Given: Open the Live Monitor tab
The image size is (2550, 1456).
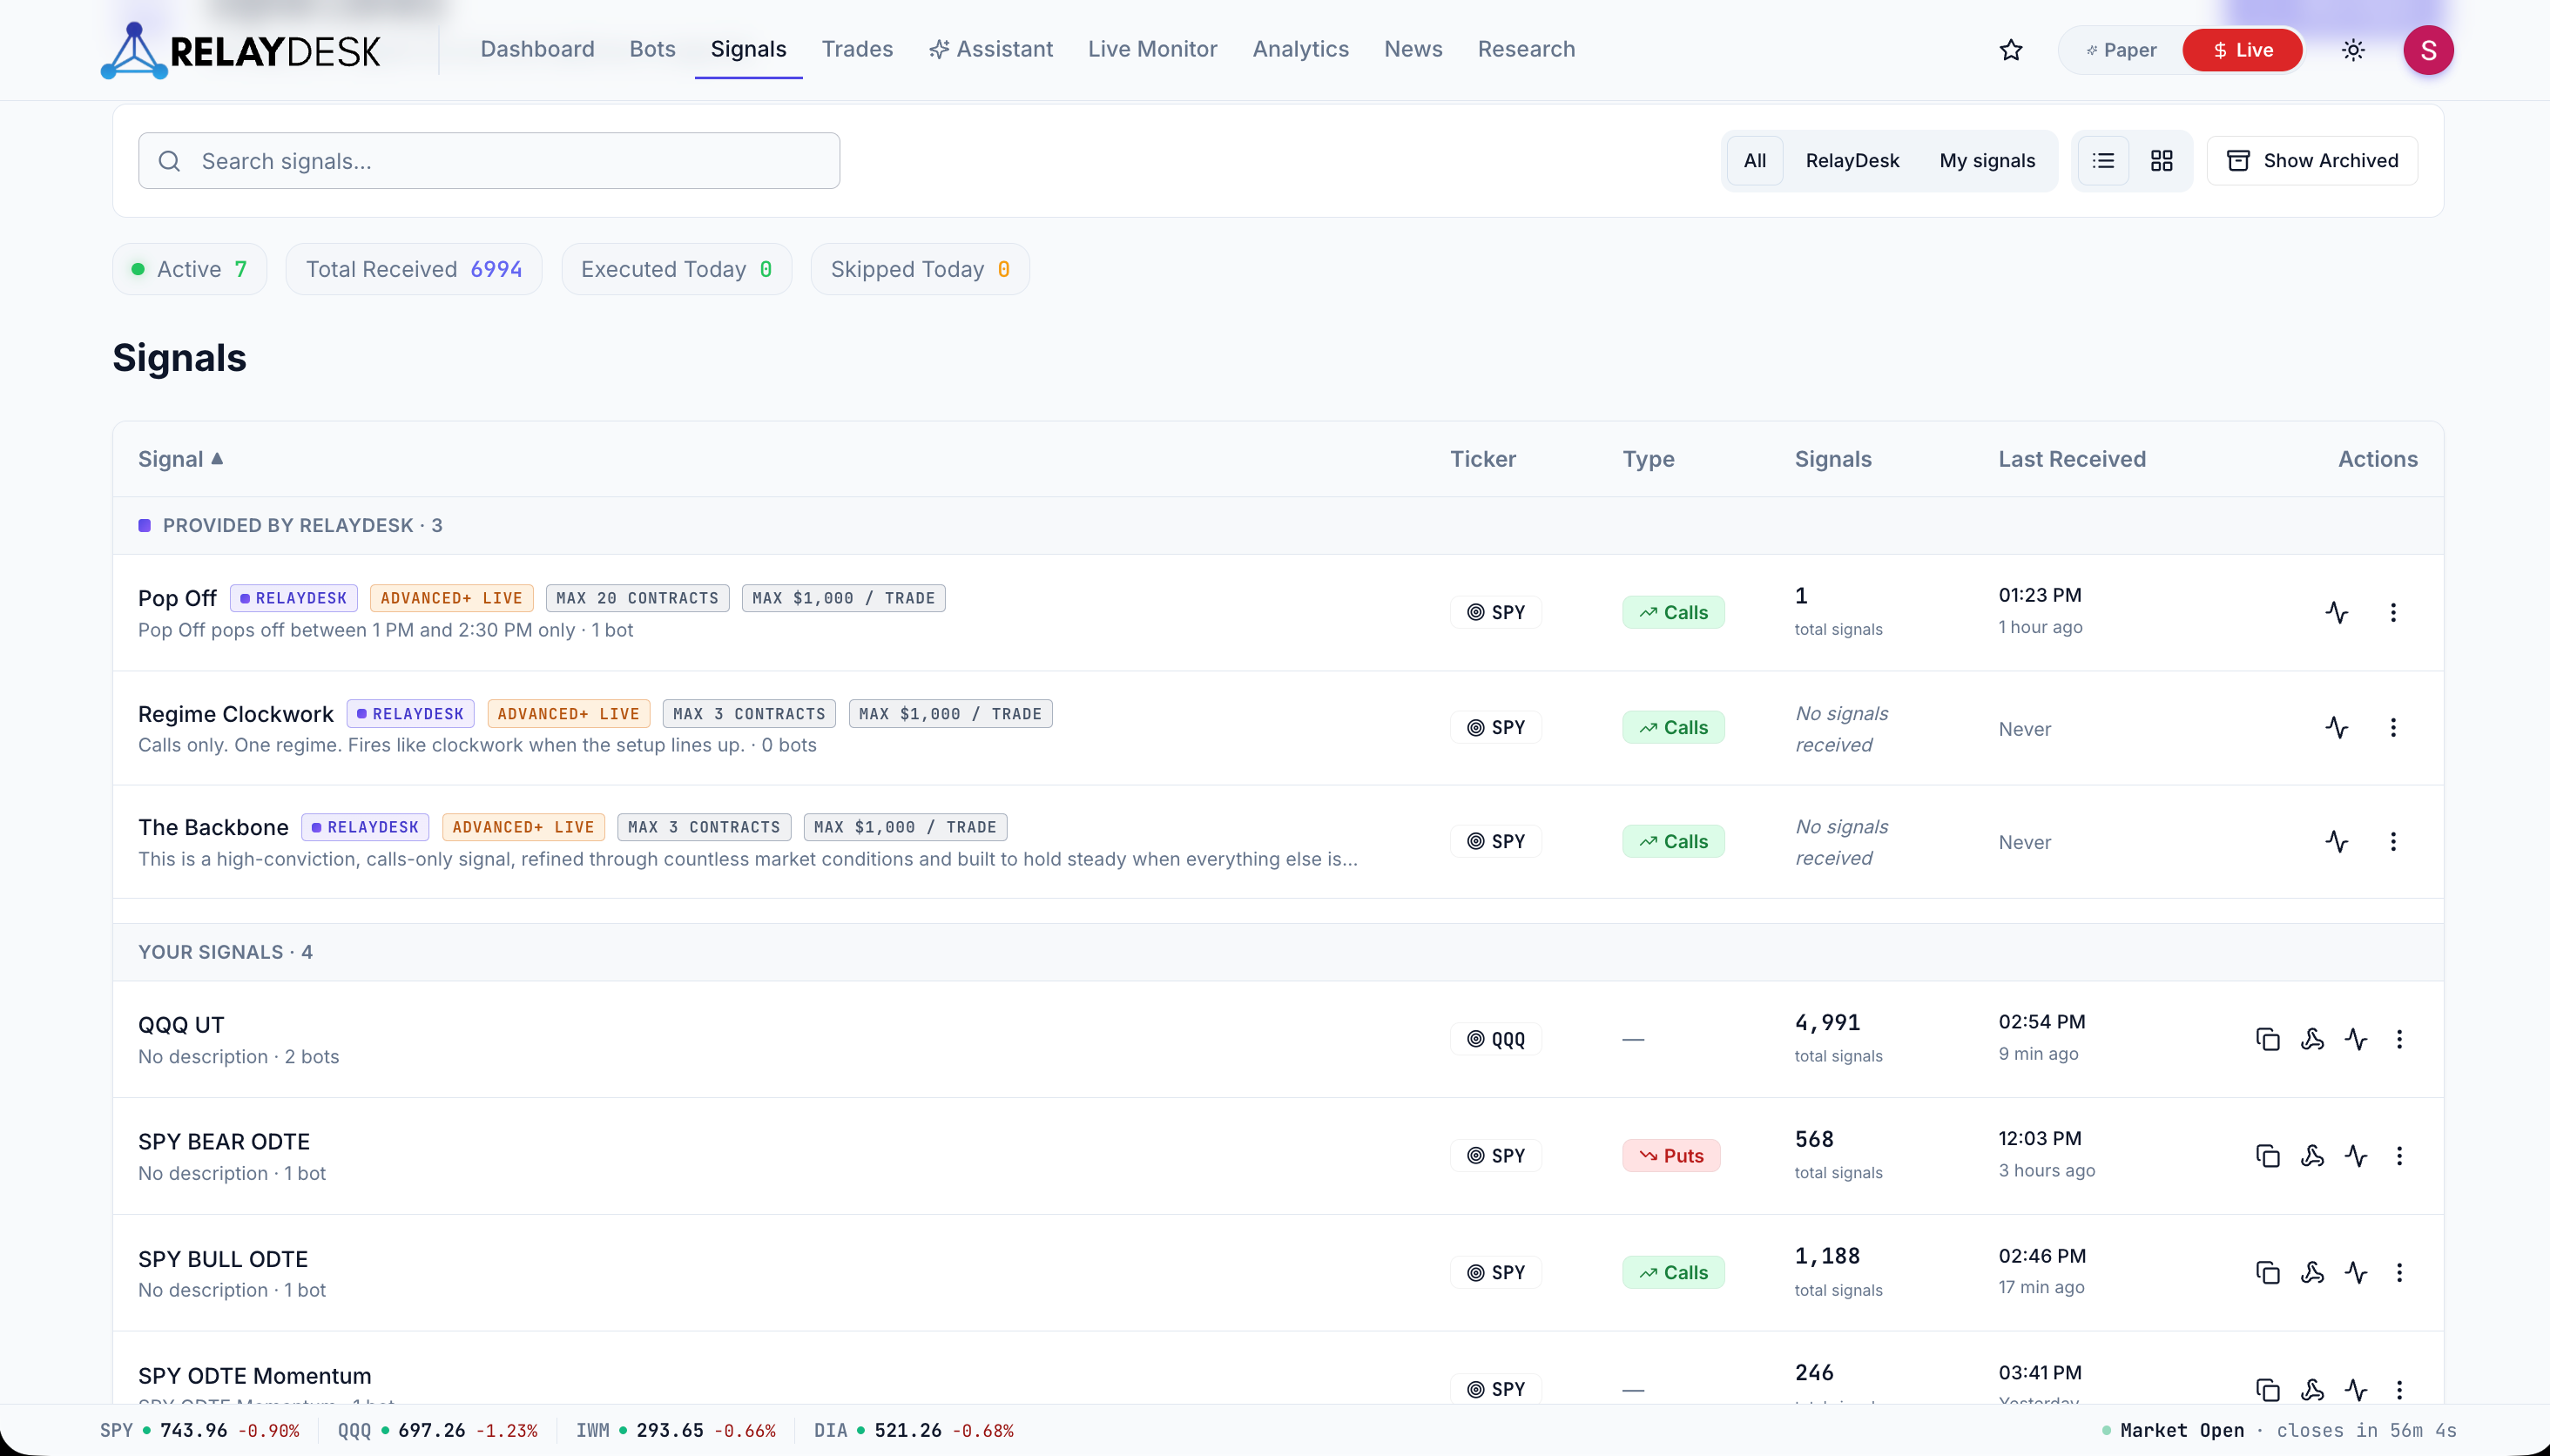Looking at the screenshot, I should 1152,49.
